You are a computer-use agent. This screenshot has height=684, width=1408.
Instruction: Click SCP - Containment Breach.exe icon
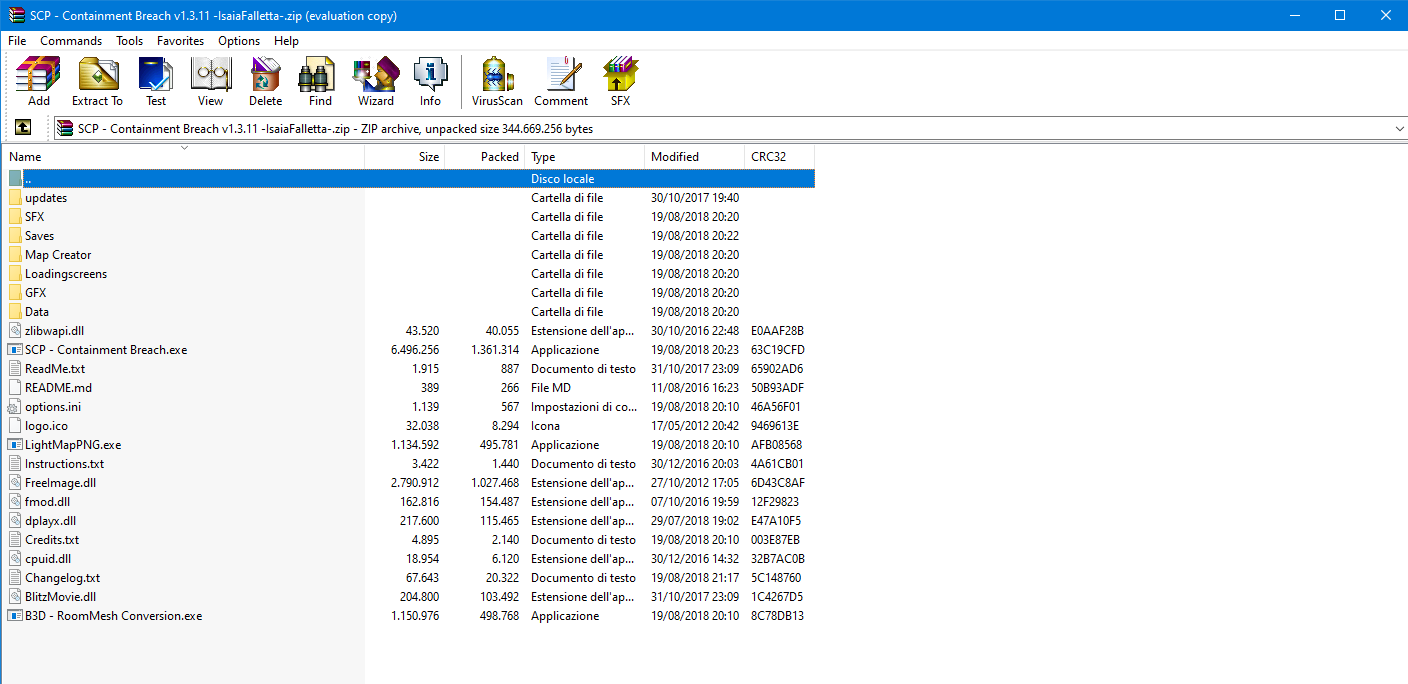[15, 350]
